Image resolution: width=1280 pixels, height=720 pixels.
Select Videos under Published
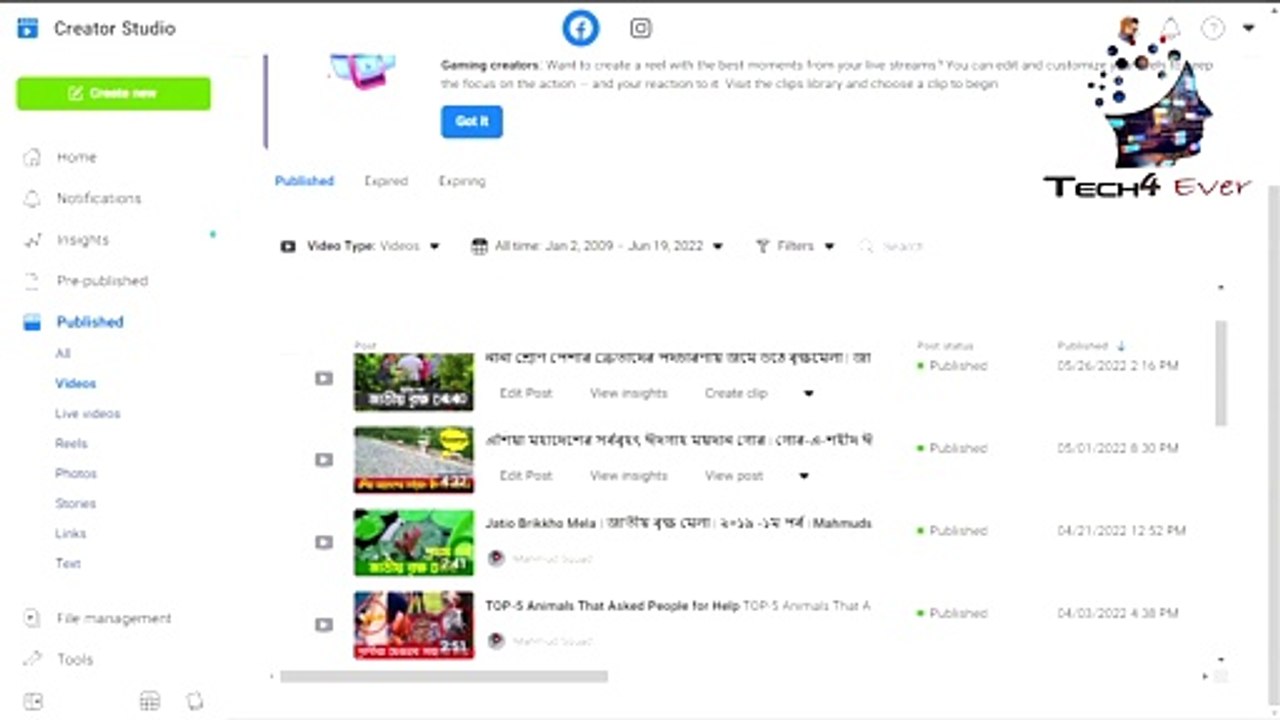pos(76,383)
